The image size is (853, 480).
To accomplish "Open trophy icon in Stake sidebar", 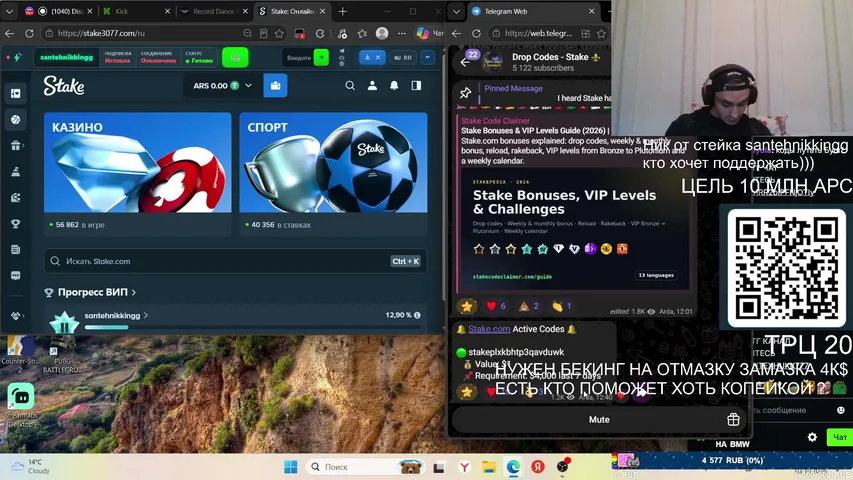I will (x=16, y=224).
